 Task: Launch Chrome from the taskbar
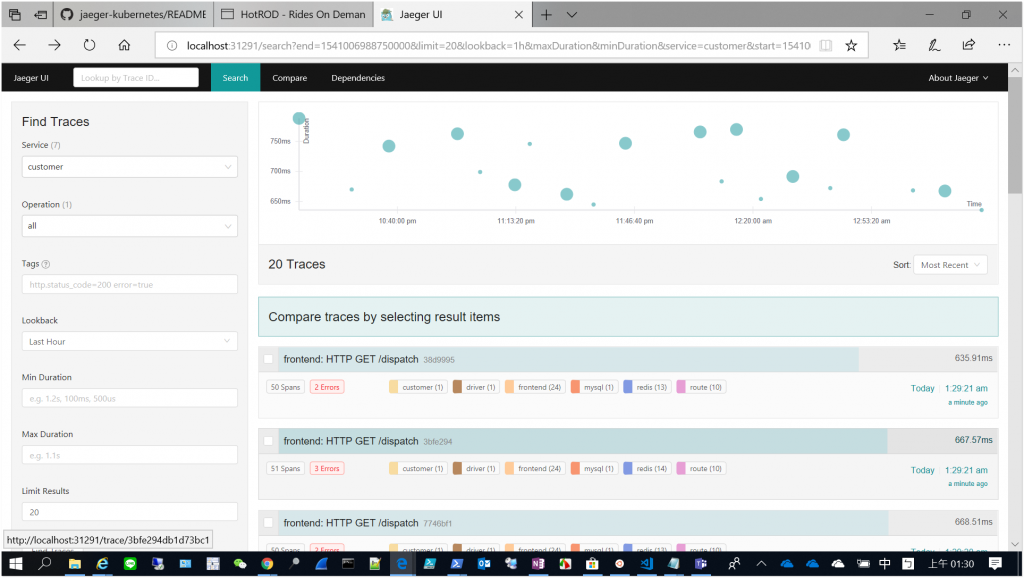click(267, 564)
